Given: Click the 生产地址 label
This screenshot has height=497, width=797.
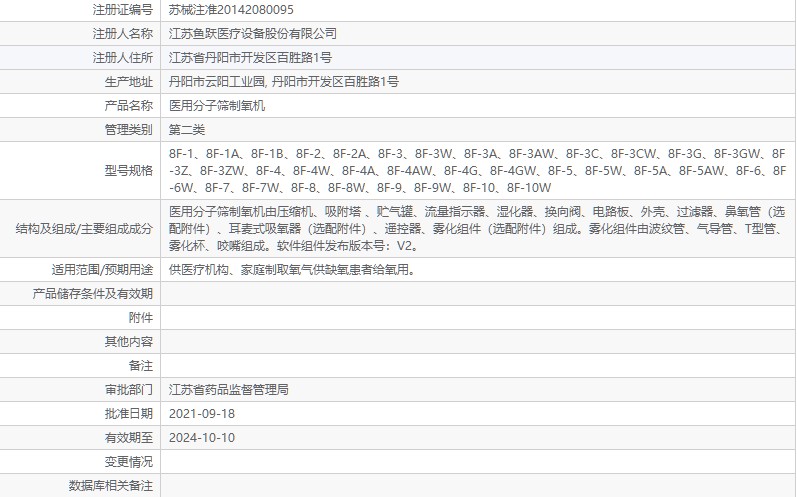Looking at the screenshot, I should [129, 81].
